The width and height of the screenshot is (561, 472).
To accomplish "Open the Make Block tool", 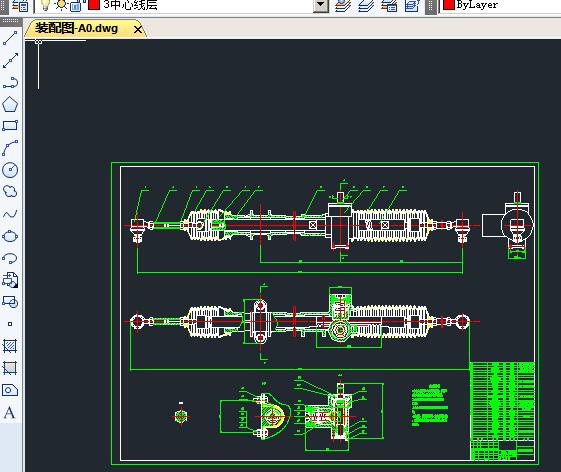I will [10, 302].
